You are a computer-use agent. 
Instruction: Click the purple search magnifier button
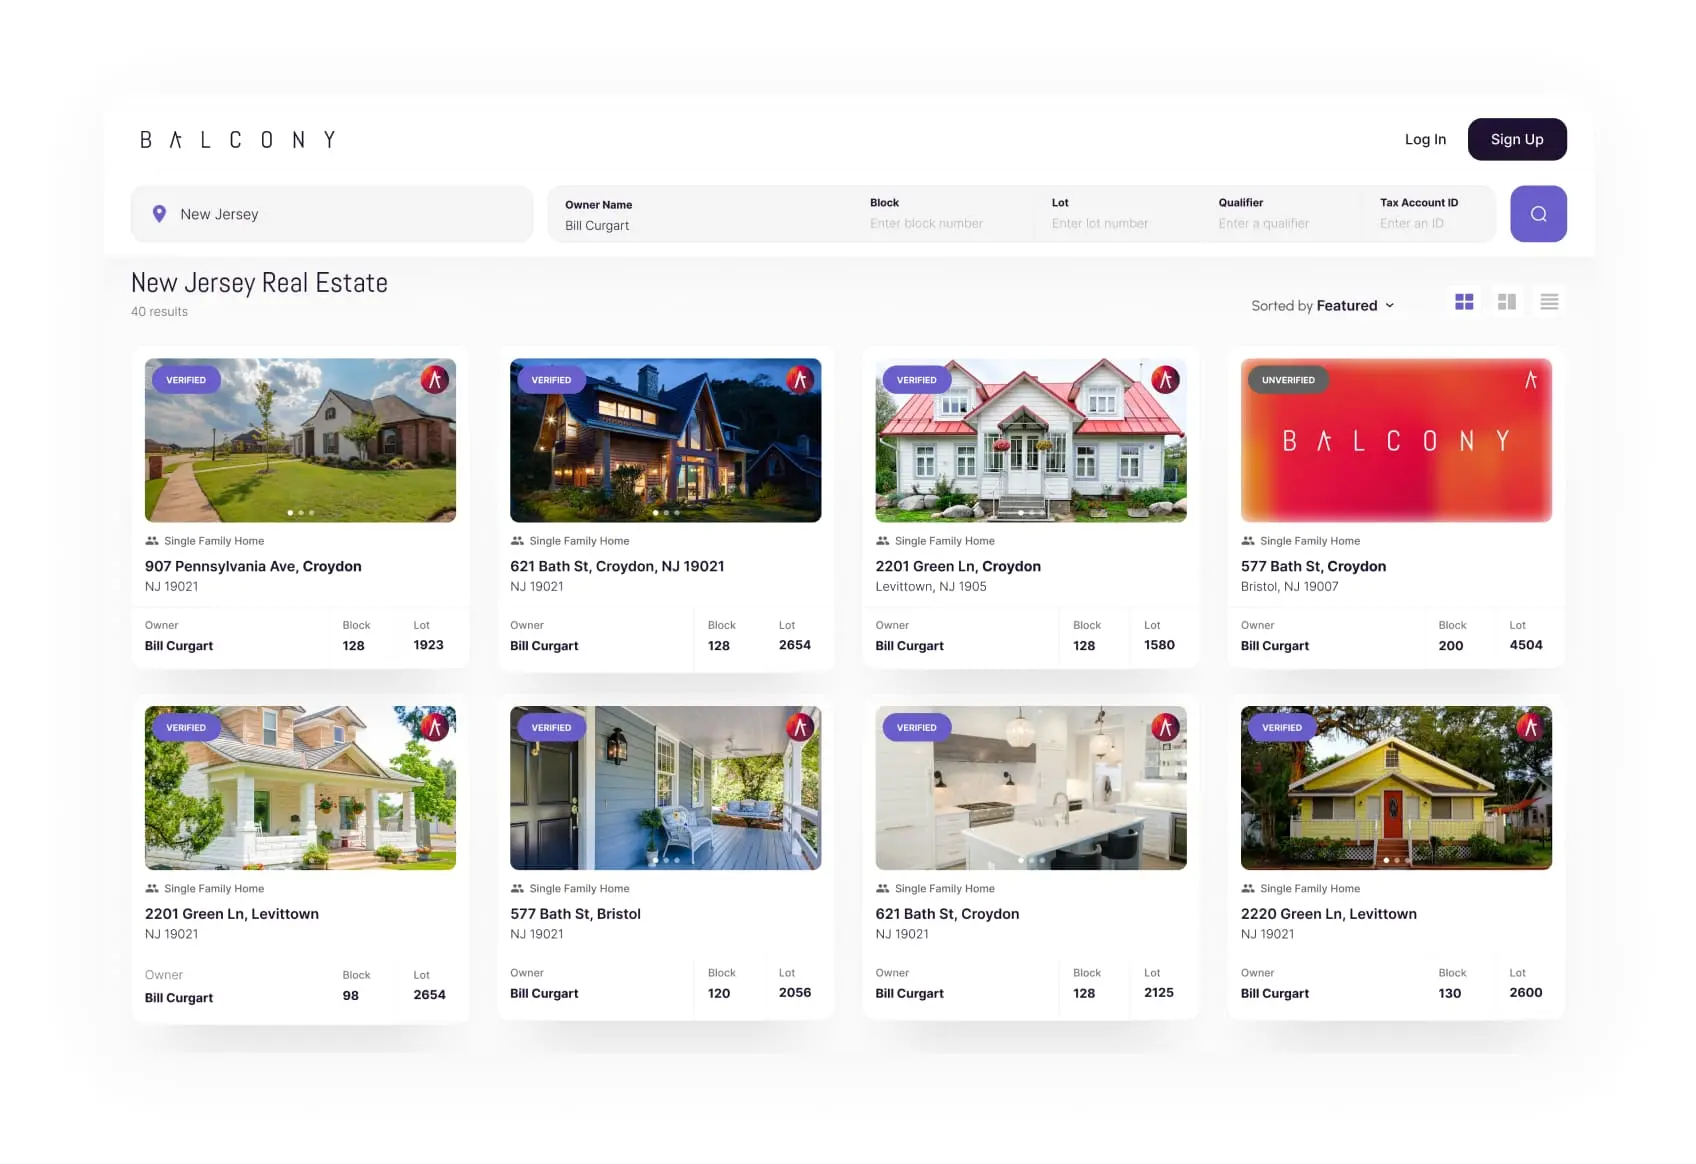(1538, 213)
